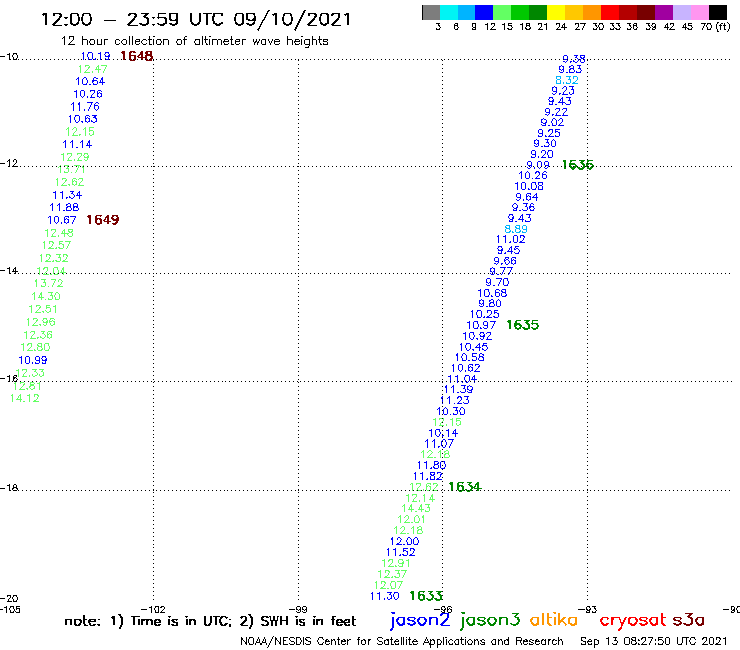Click the gray swatch in the color legend
The width and height of the screenshot is (740, 650).
(x=431, y=12)
